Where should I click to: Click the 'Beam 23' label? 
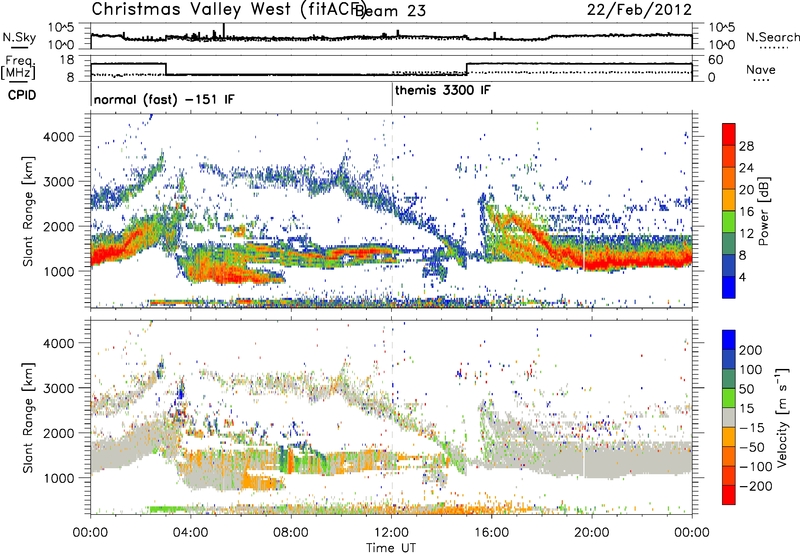tap(391, 10)
